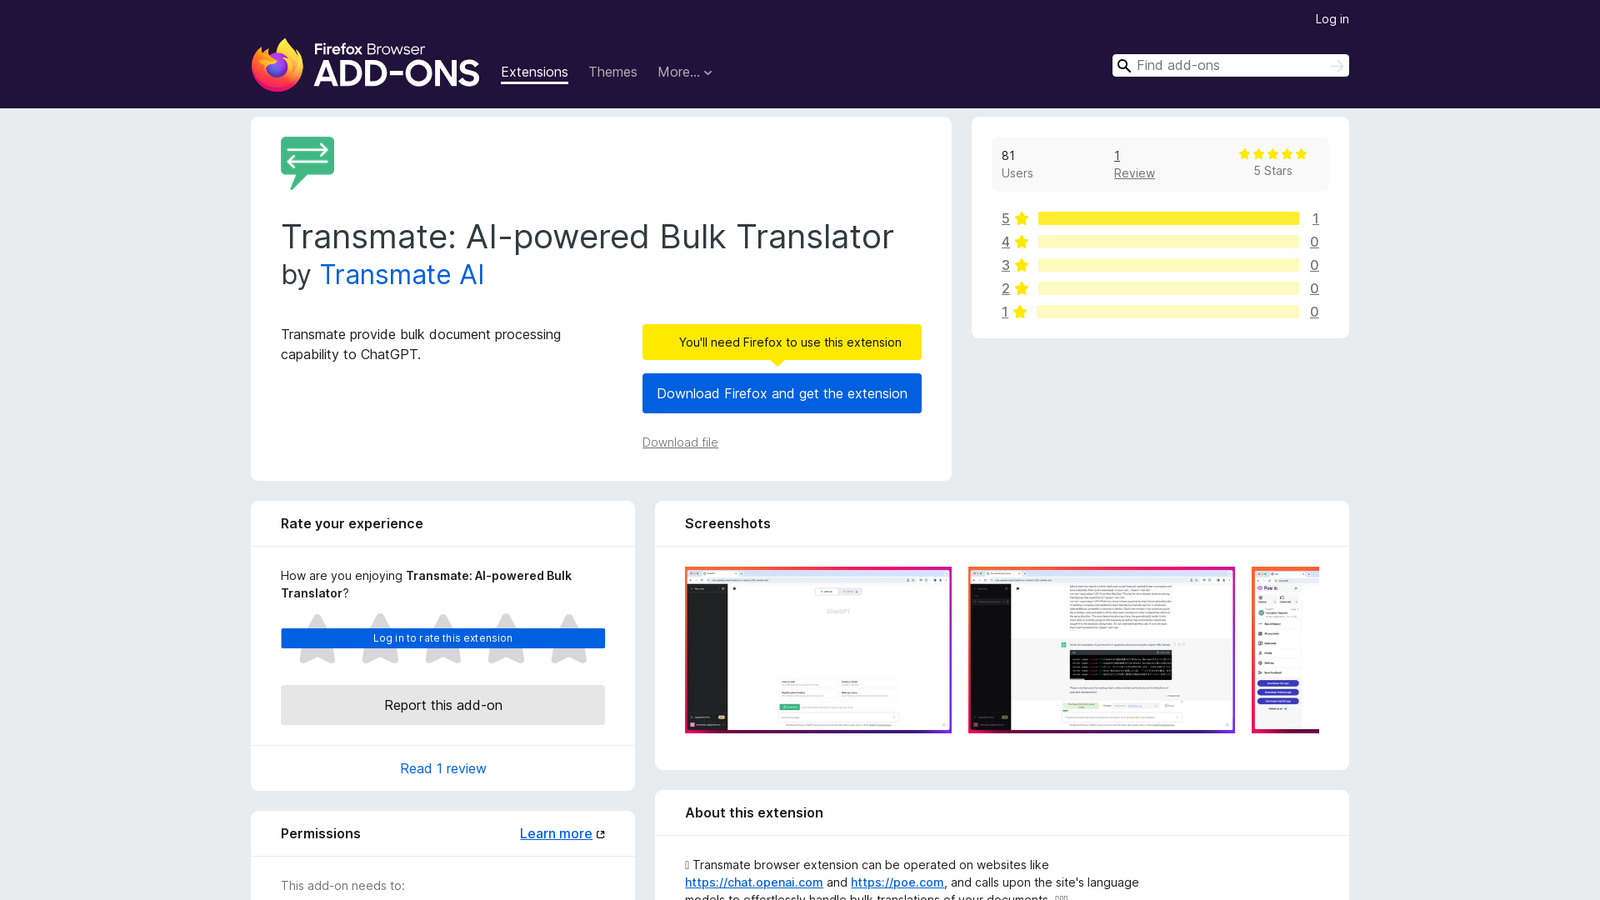The height and width of the screenshot is (900, 1600).
Task: Select the last rating star
Action: (x=569, y=638)
